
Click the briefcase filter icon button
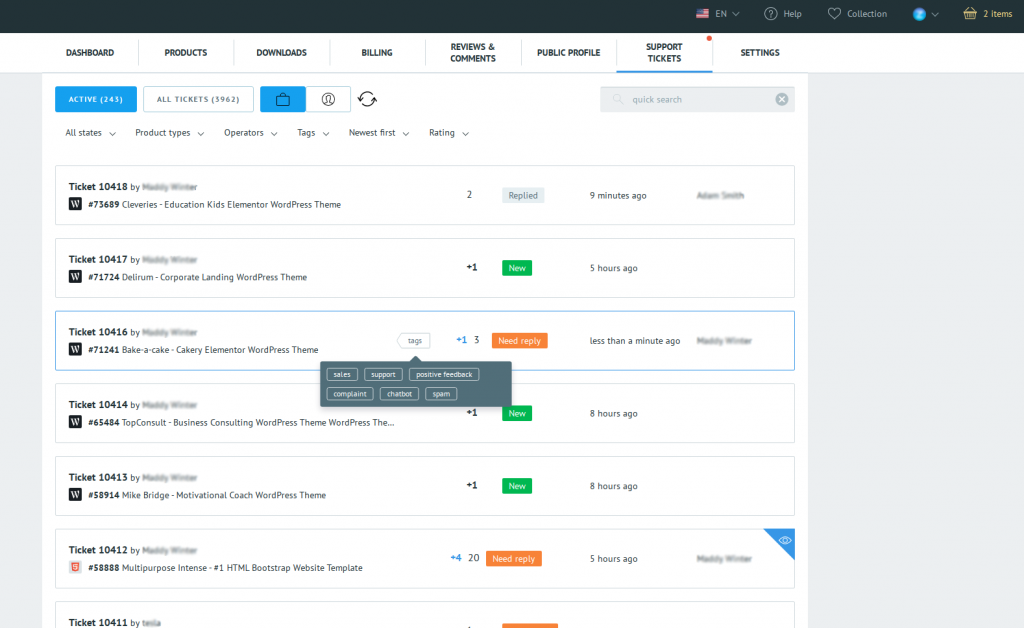click(x=283, y=99)
